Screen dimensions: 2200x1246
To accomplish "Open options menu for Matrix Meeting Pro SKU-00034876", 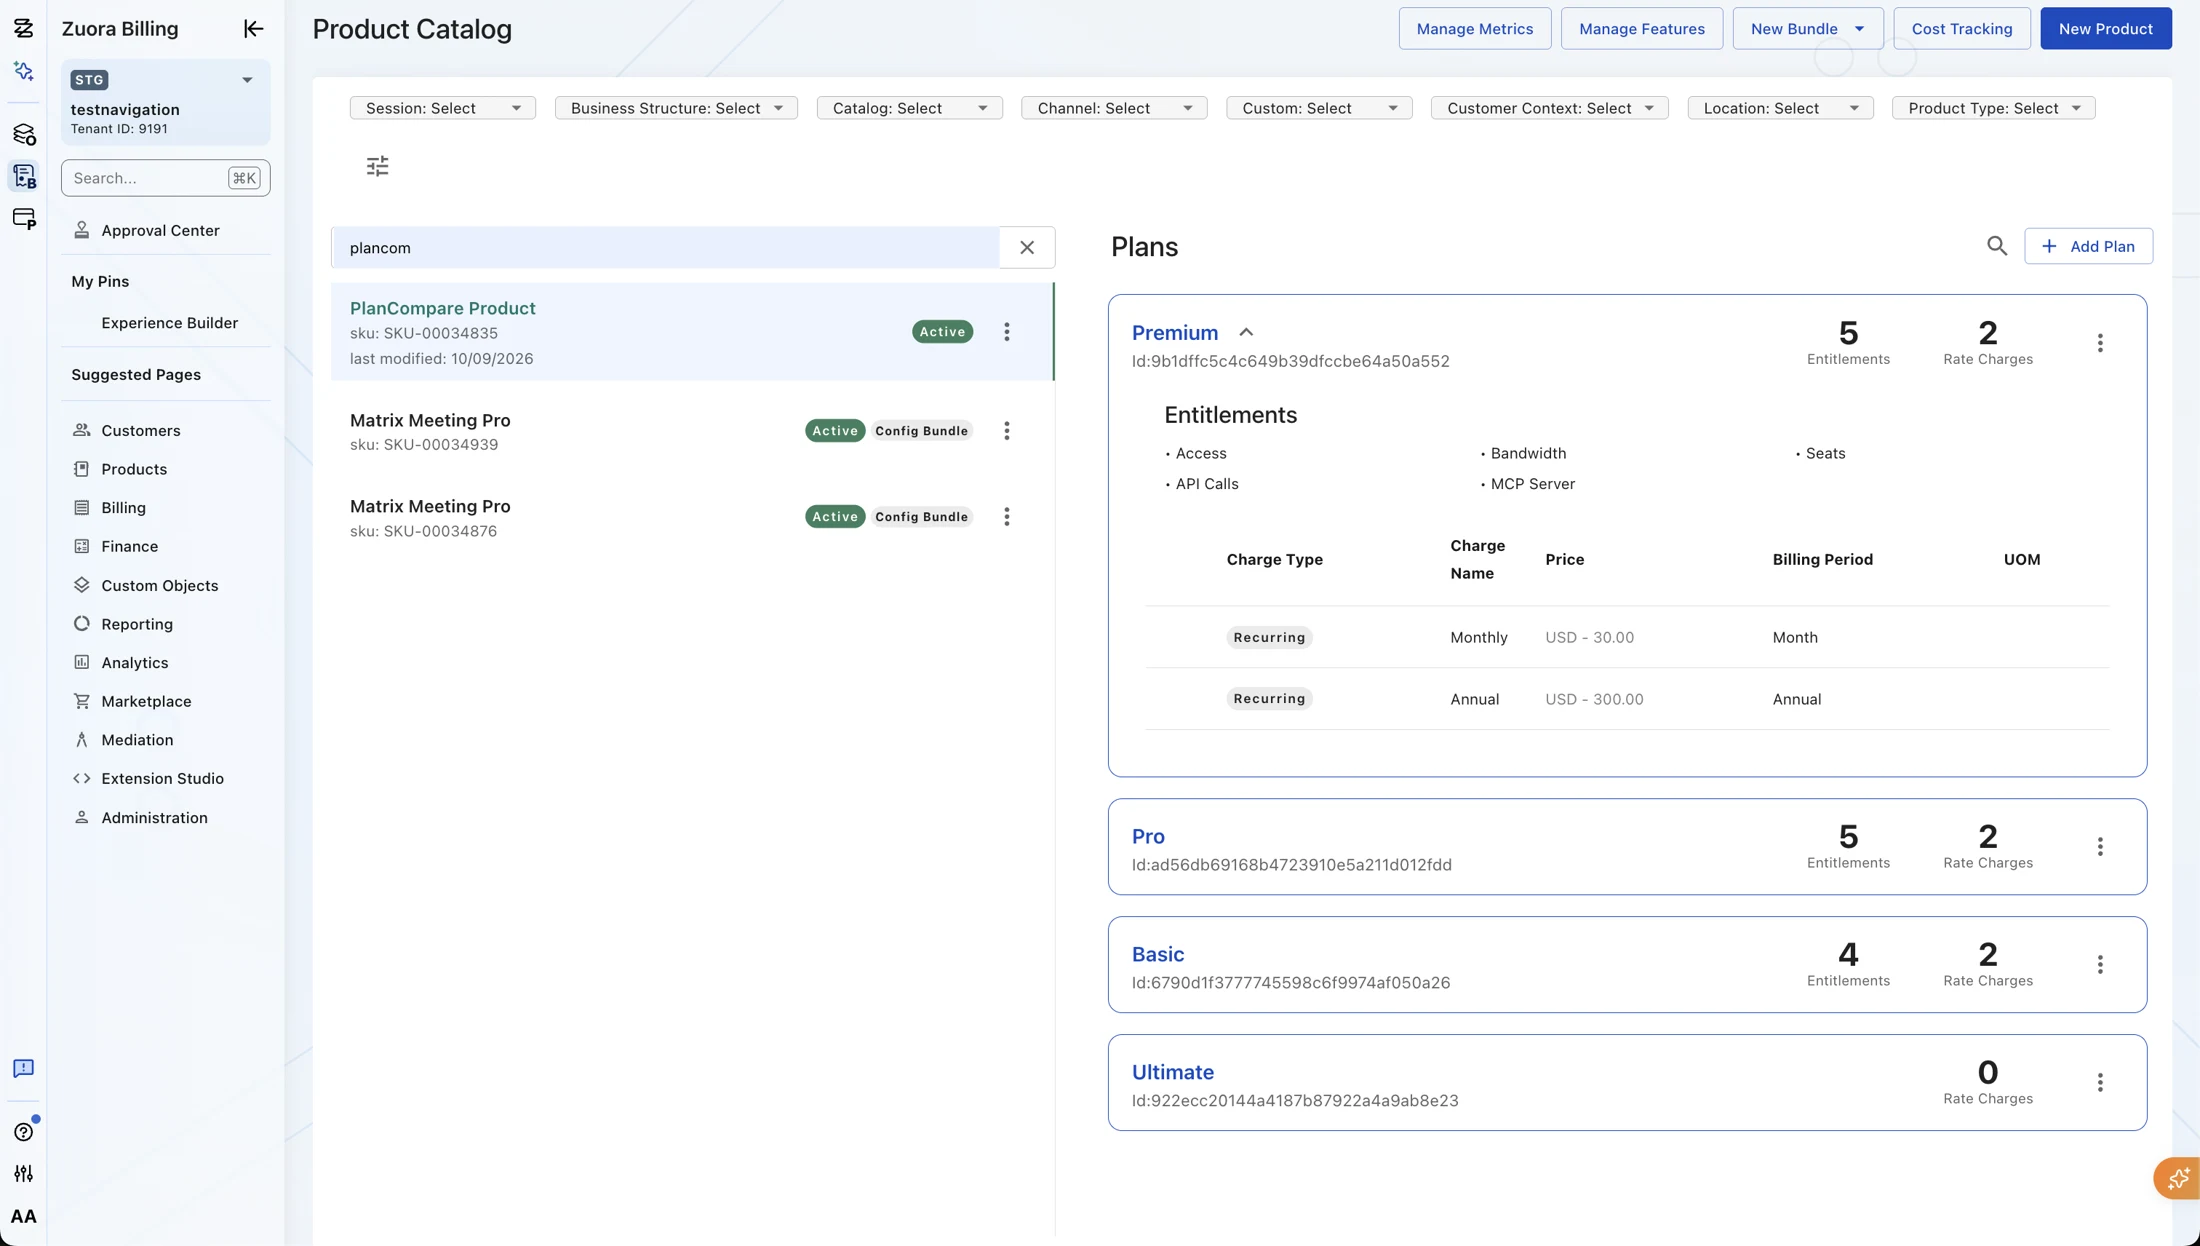I will [x=1007, y=517].
